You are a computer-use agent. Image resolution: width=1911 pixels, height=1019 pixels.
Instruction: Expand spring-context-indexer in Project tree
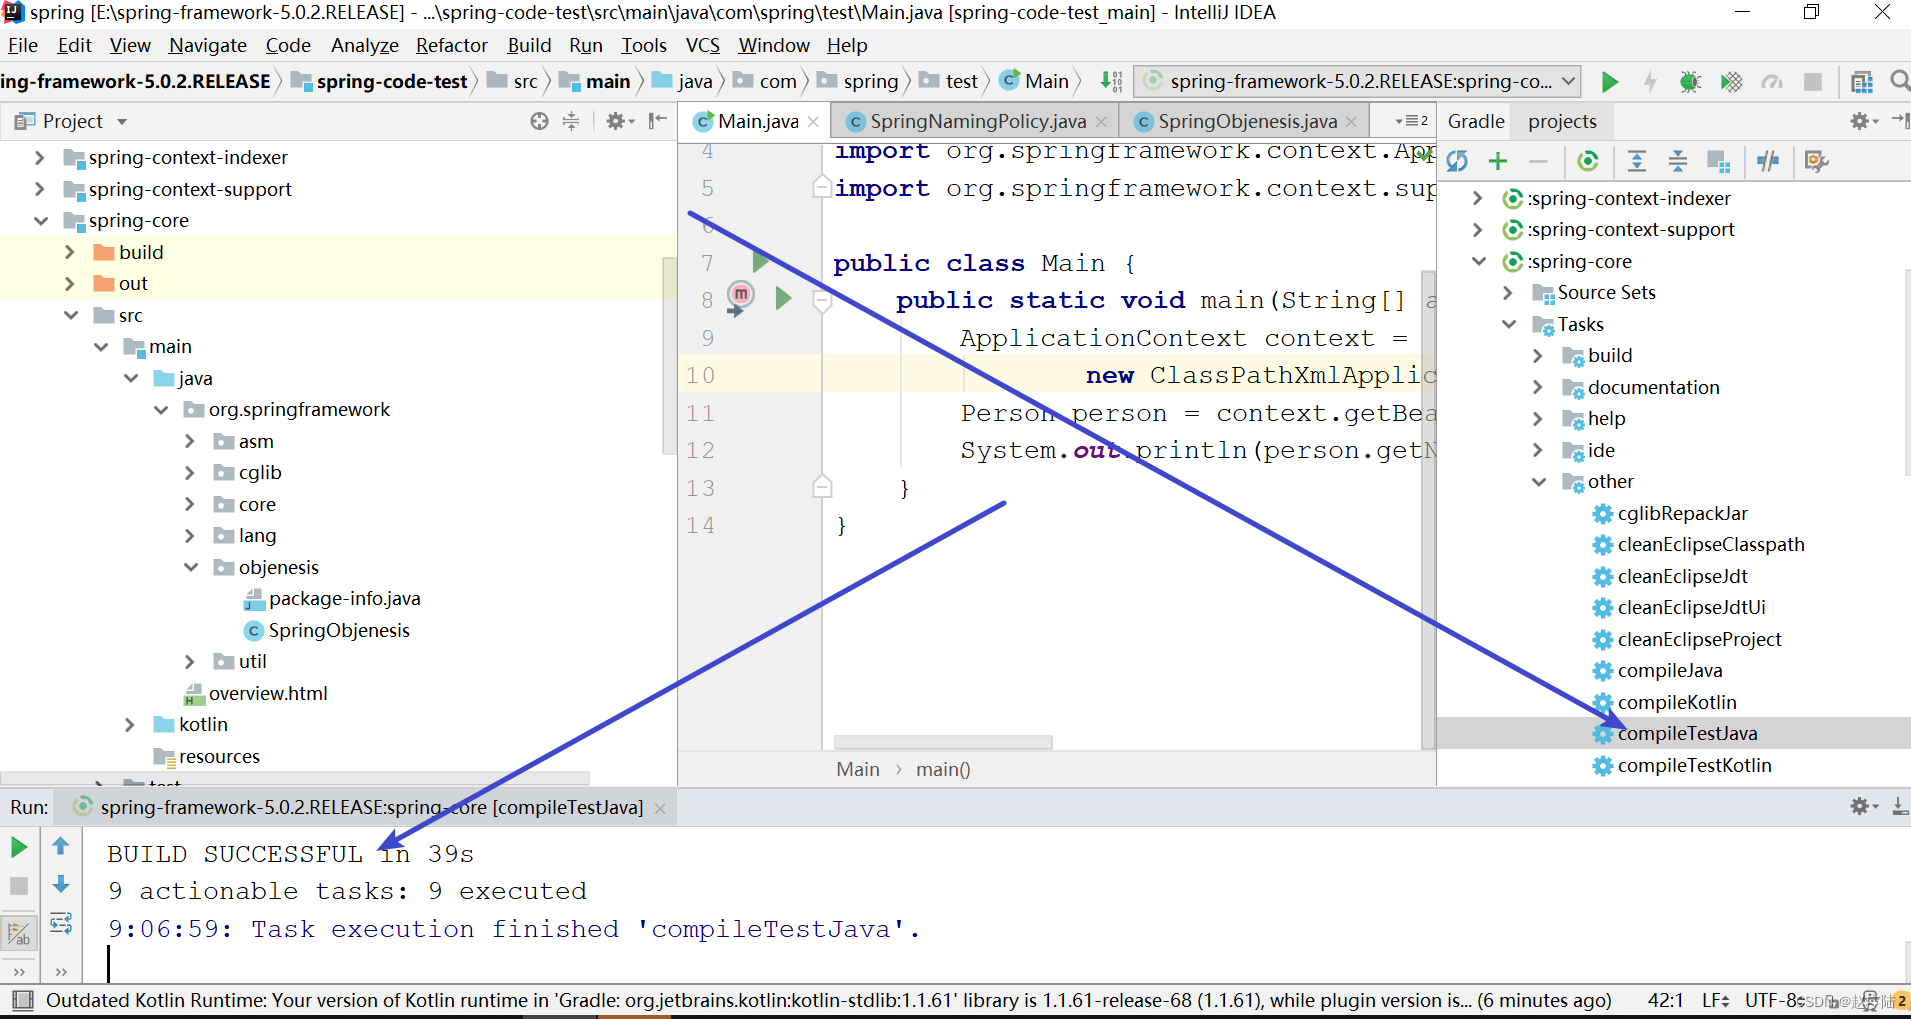tap(40, 158)
